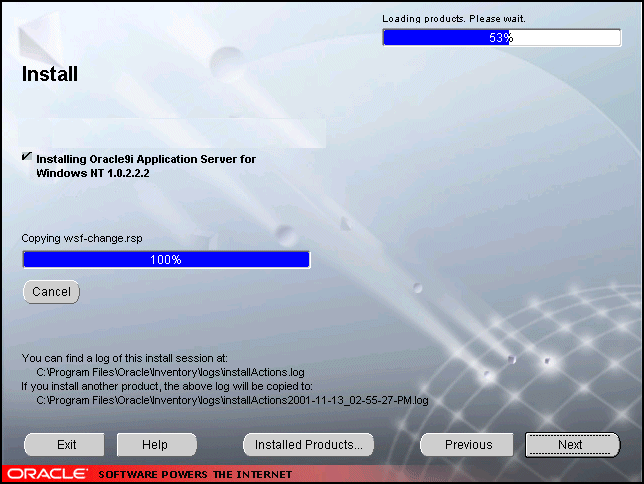This screenshot has width=644, height=484.
Task: Open Installed Products list
Action: [x=308, y=445]
